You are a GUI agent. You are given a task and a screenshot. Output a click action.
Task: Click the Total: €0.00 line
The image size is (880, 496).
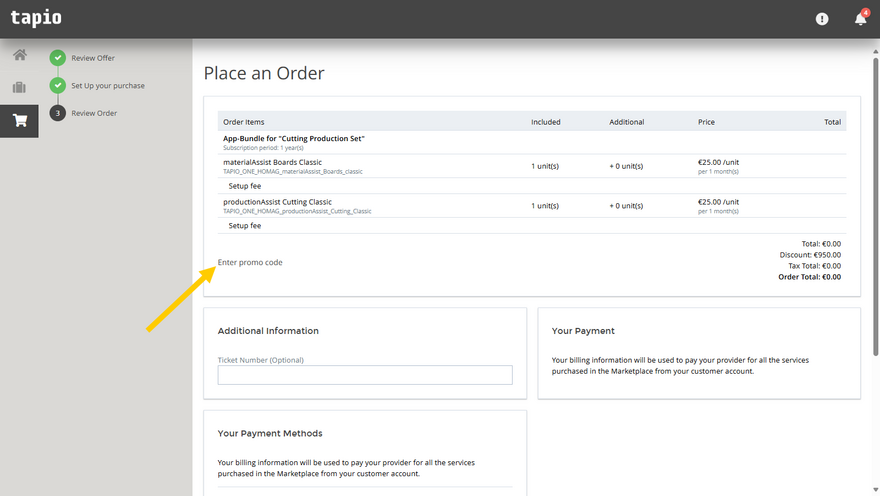click(x=821, y=244)
